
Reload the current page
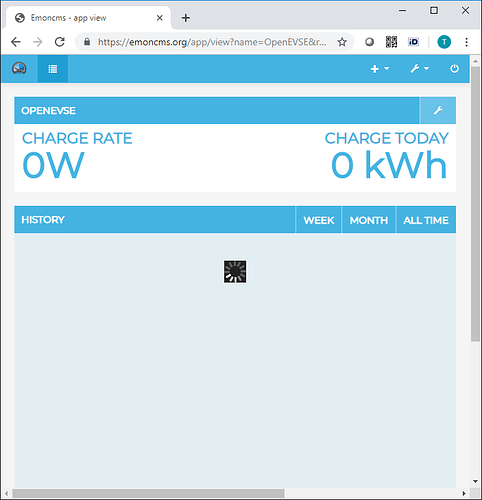(60, 42)
